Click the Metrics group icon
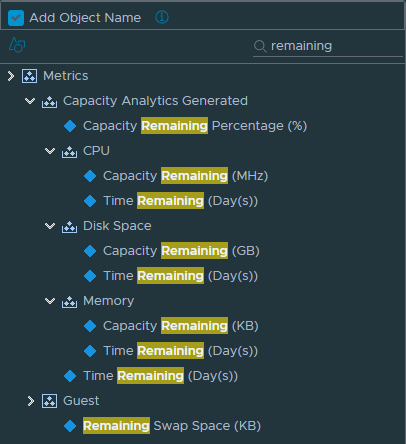 pos(30,76)
